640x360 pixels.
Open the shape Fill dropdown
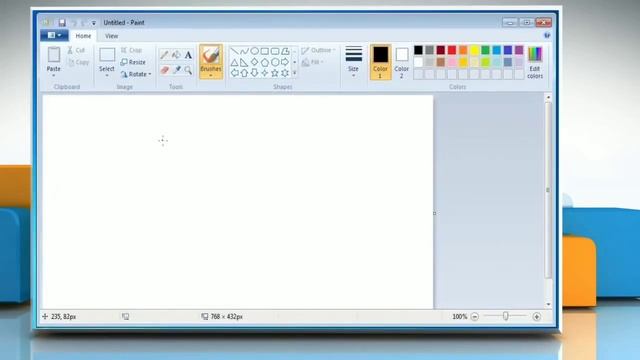click(313, 62)
